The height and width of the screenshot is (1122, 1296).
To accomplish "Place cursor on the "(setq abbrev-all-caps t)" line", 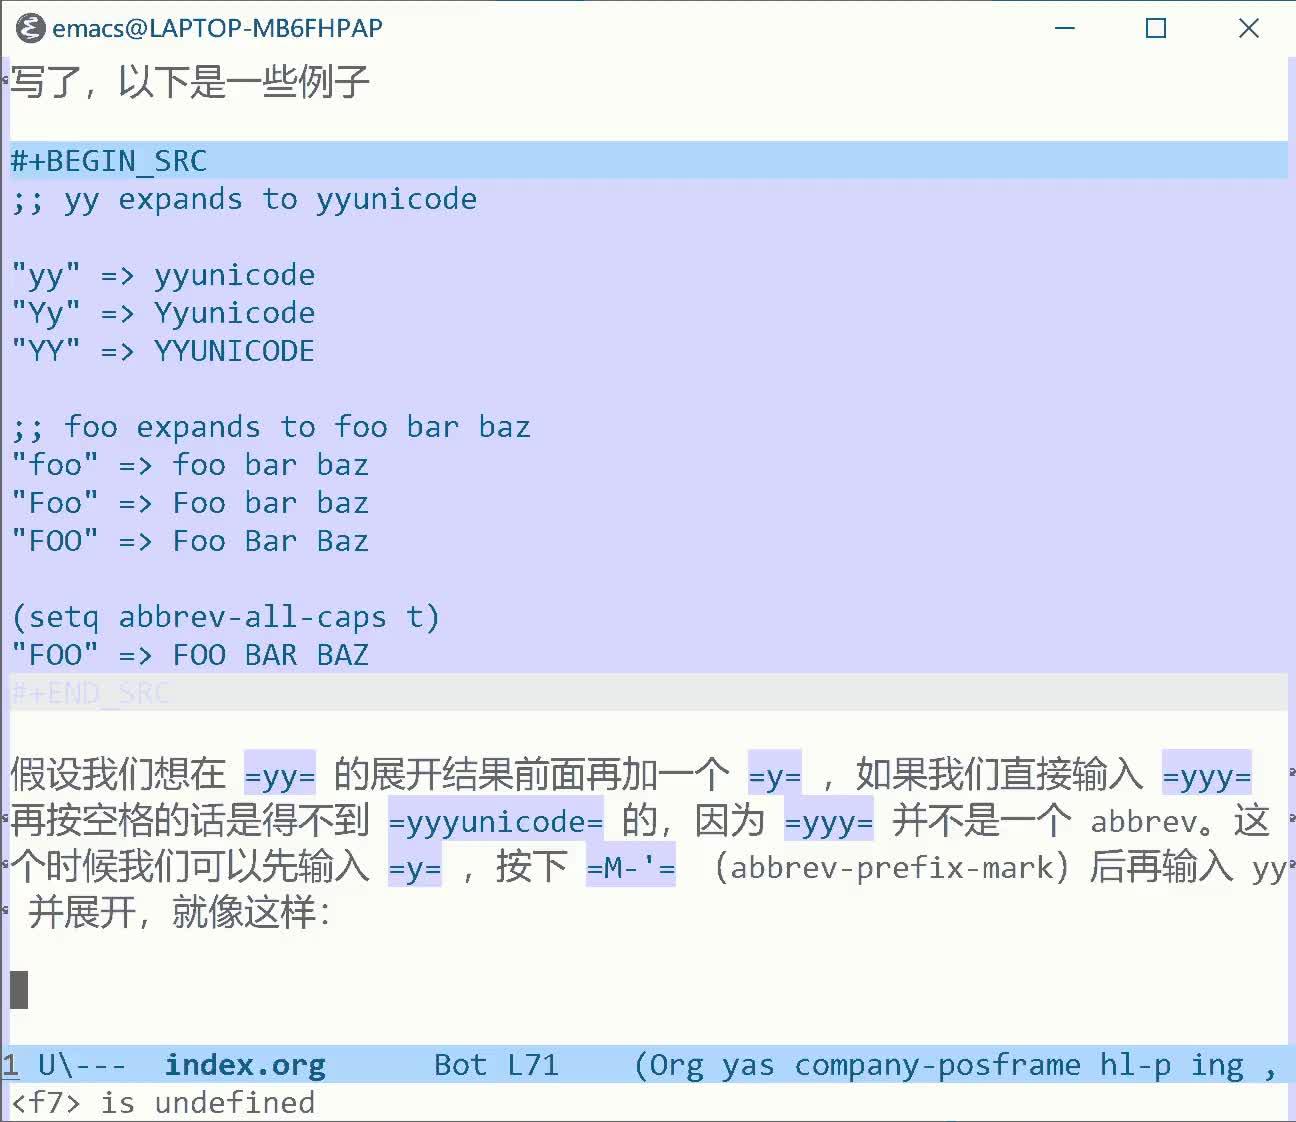I will point(226,616).
